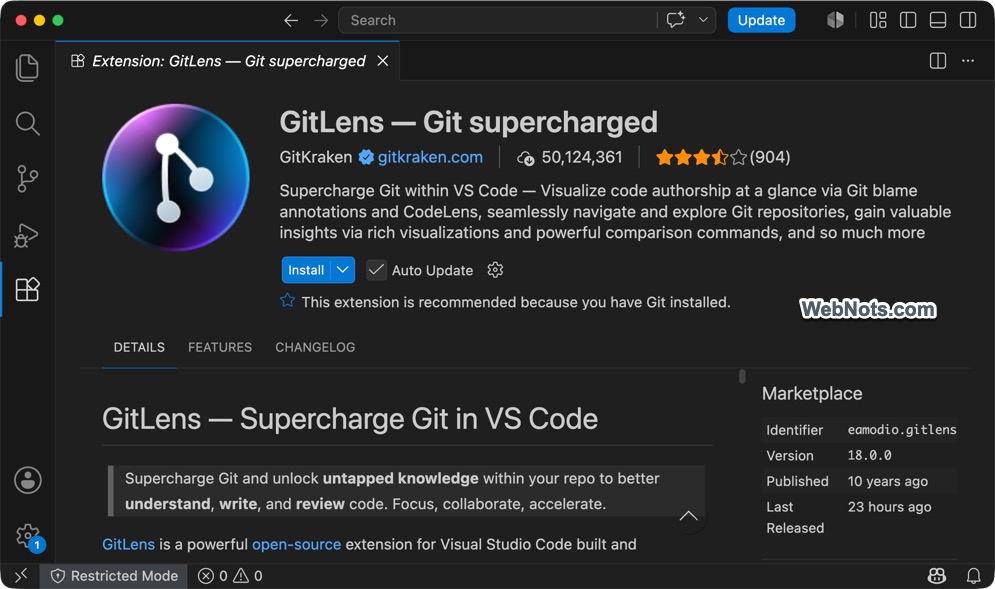Open the Customize Layout icon
995x589 pixels.
tap(878, 20)
